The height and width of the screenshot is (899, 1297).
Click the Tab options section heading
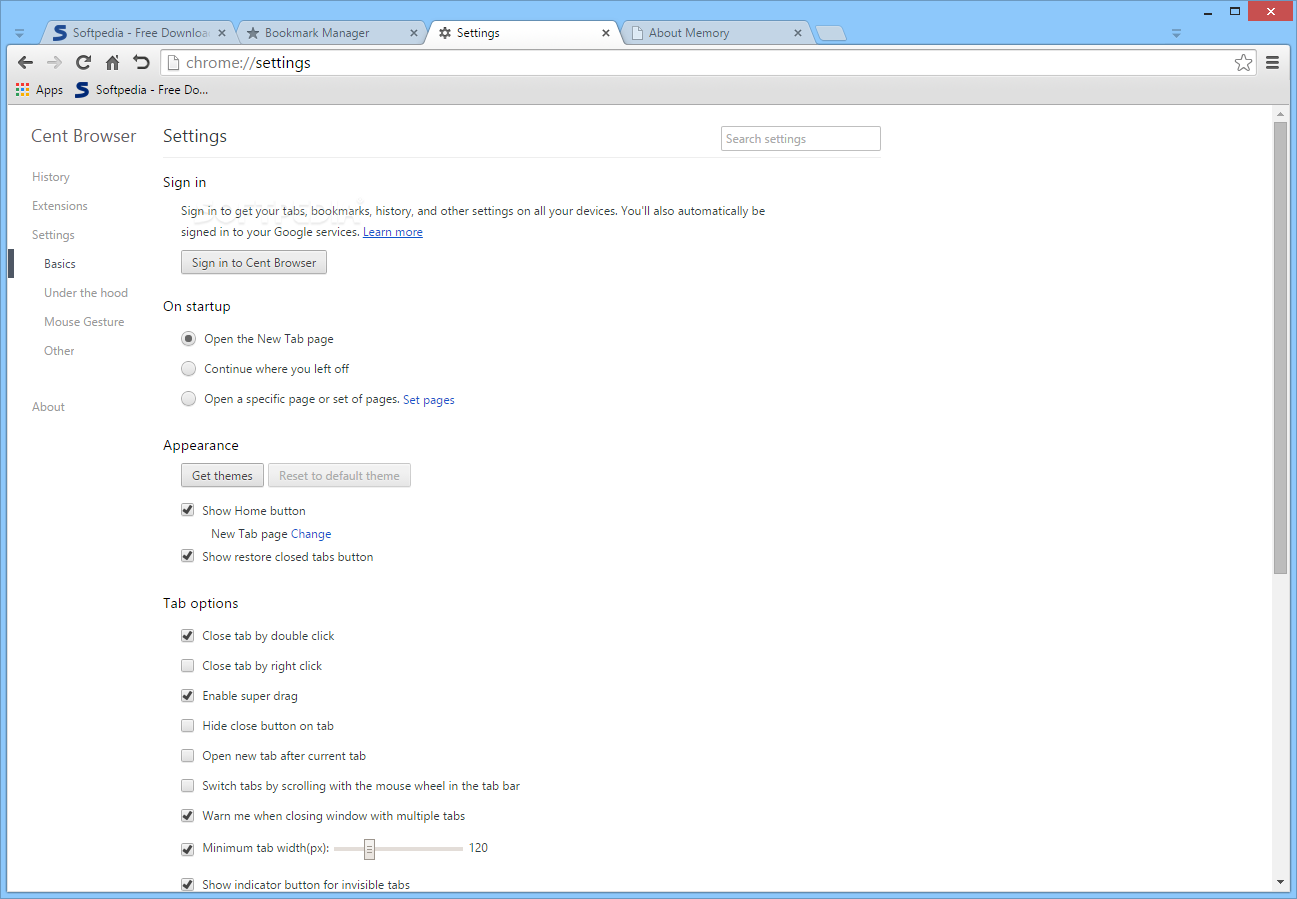pos(201,603)
